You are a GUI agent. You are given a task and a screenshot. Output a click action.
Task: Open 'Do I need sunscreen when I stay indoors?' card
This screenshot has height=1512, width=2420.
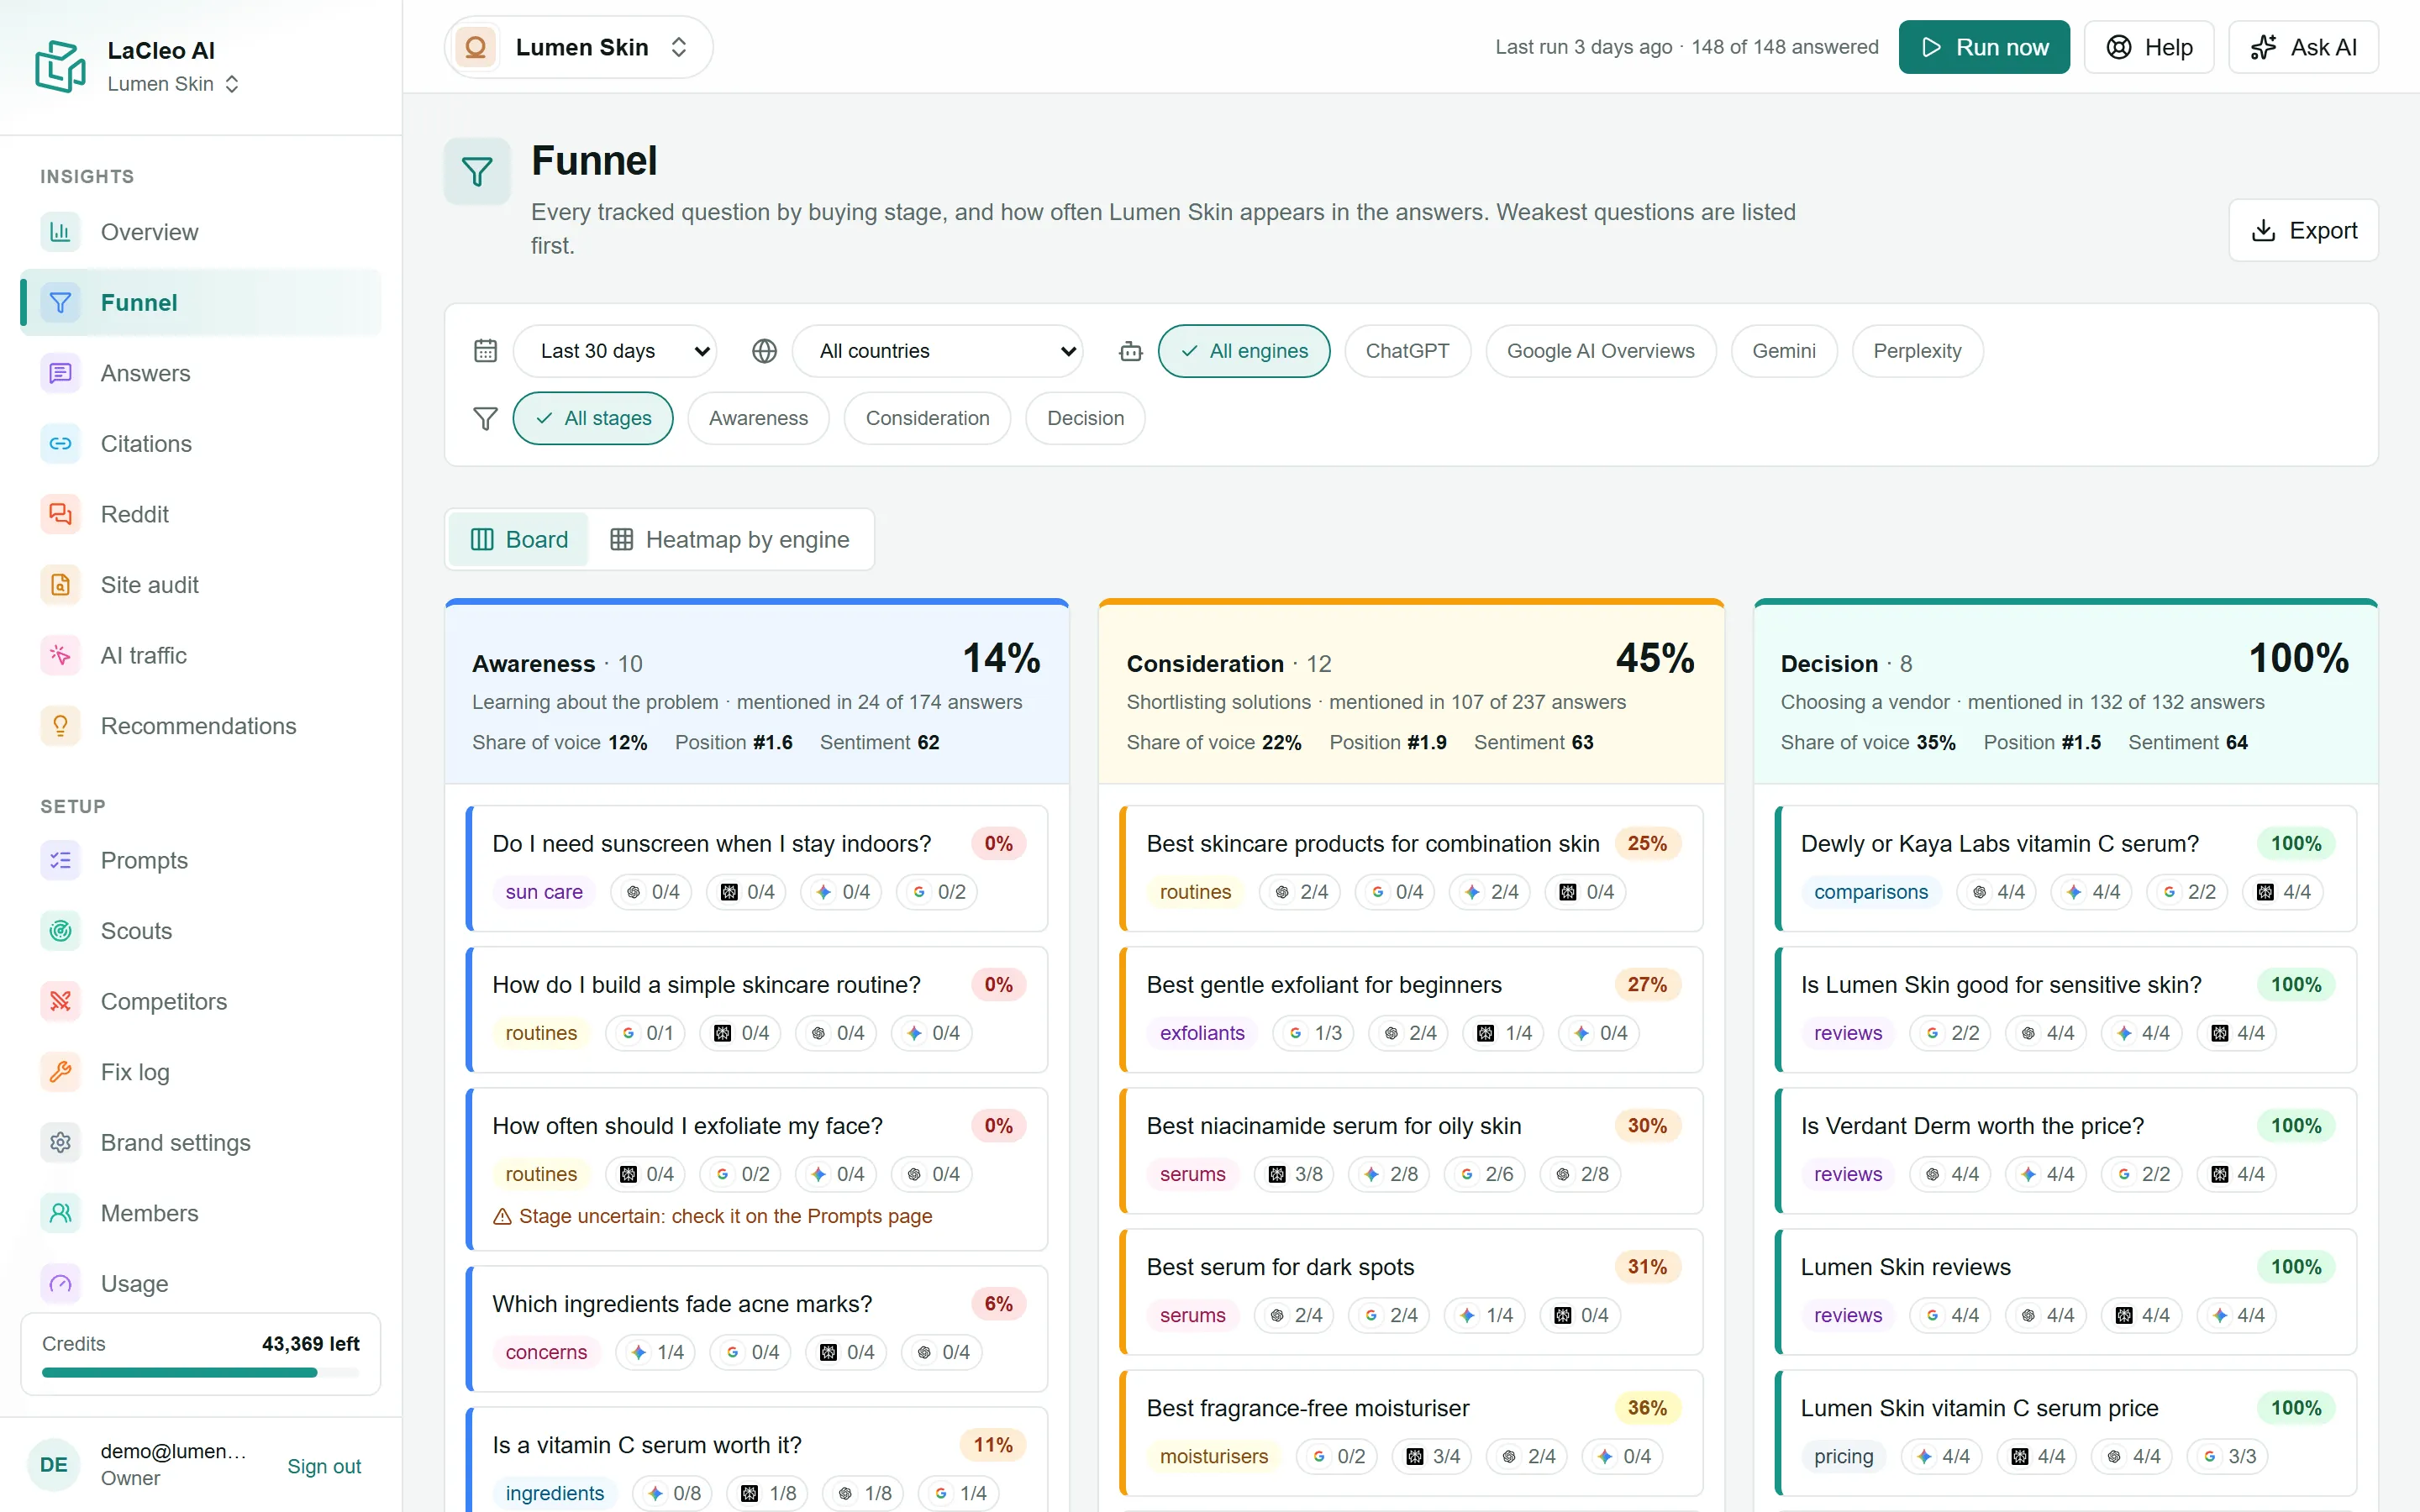(x=757, y=868)
